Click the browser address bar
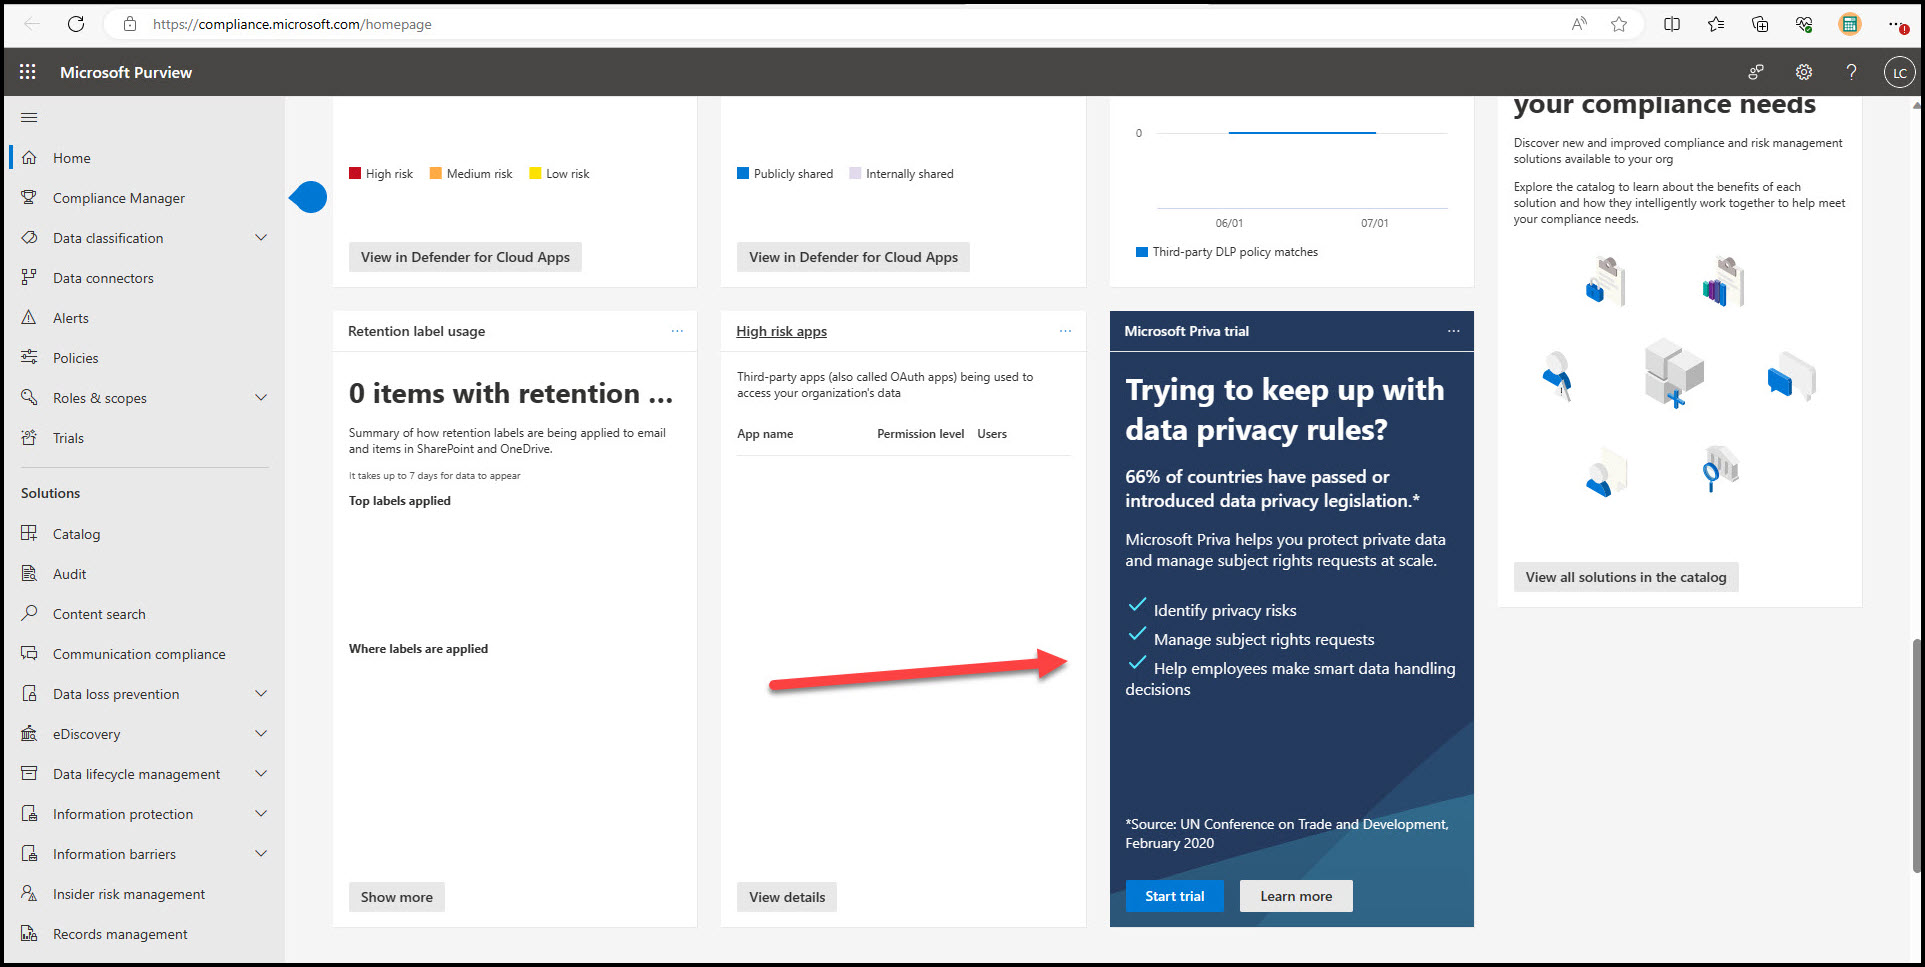 pyautogui.click(x=800, y=24)
